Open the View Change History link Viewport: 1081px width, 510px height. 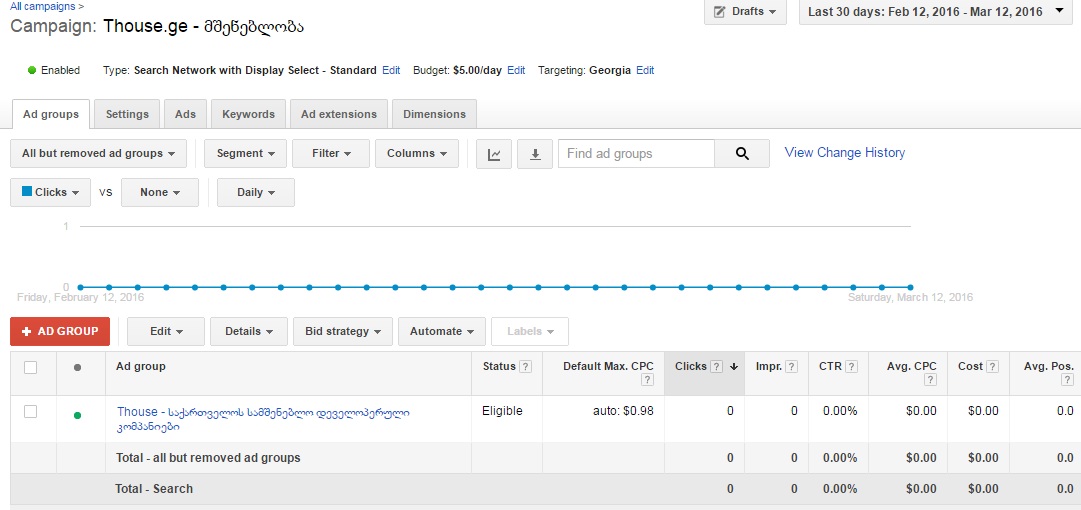coord(845,153)
